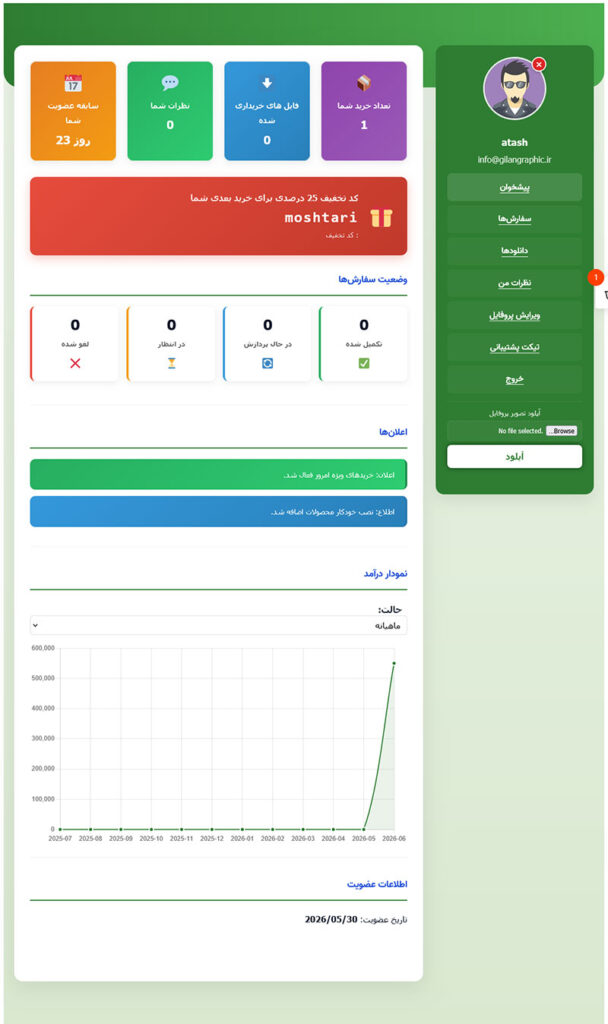This screenshot has width=608, height=1024.
Task: Click the hourglass icon under در انتظار
Action: click(x=171, y=363)
